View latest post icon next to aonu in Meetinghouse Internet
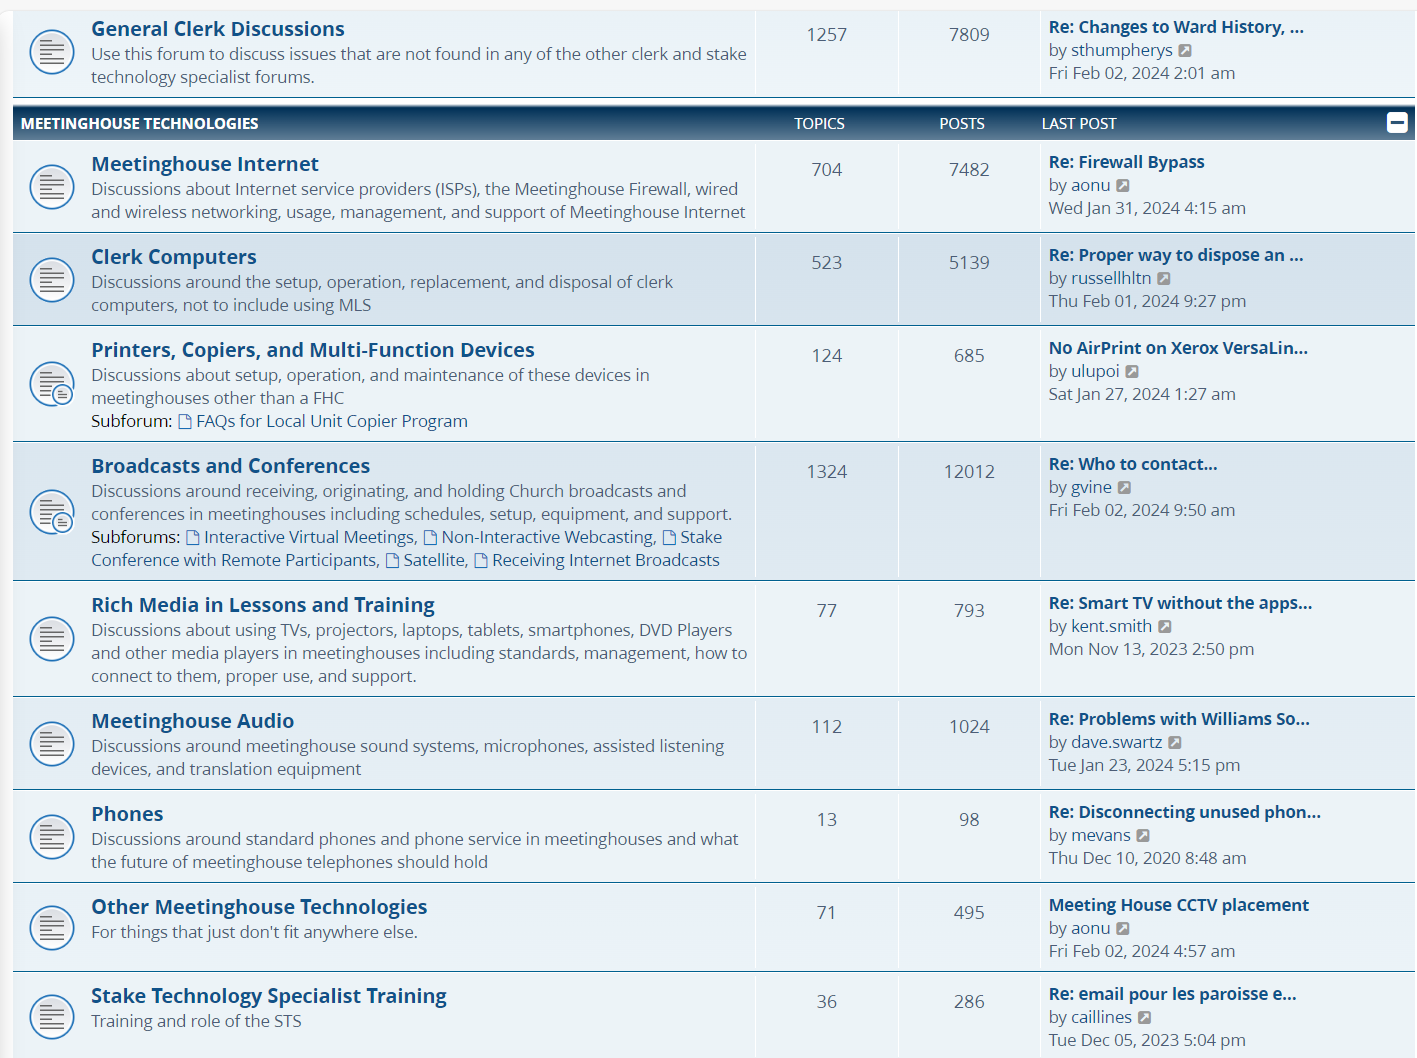1417x1058 pixels. coord(1123,186)
